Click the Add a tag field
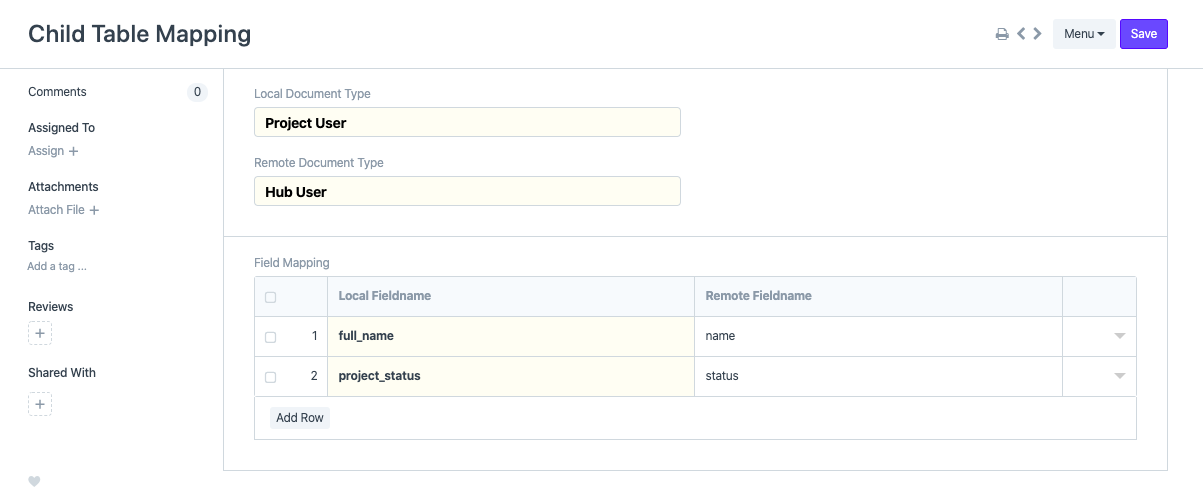 point(57,267)
